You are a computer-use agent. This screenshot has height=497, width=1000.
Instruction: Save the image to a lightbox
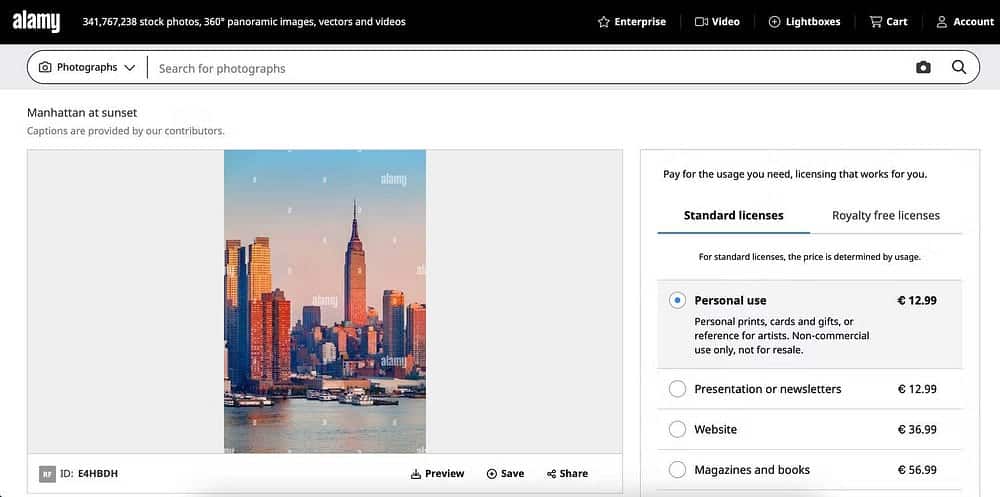point(505,473)
